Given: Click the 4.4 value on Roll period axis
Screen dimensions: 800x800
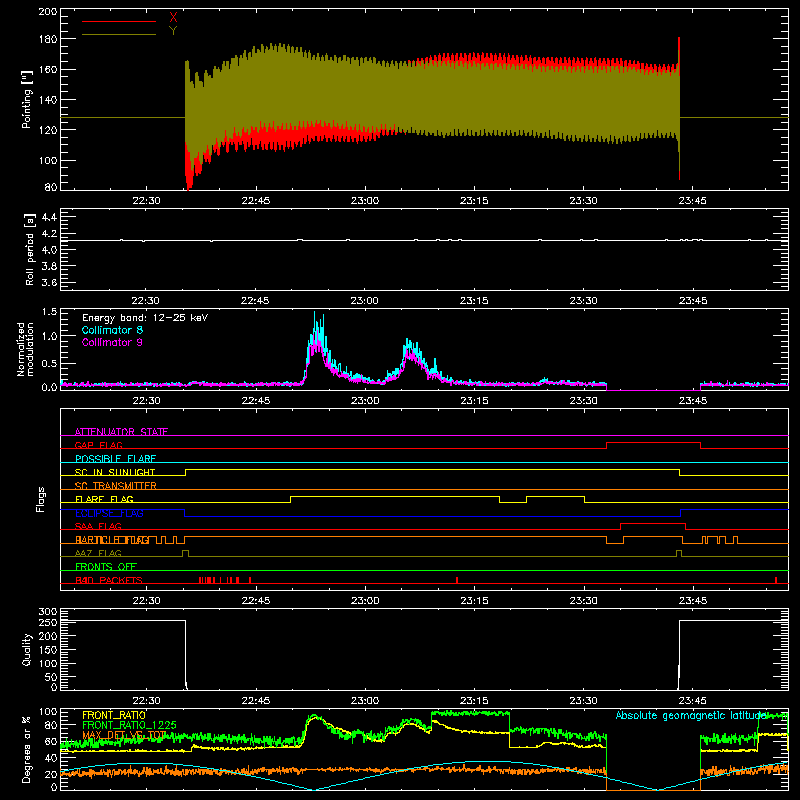Looking at the screenshot, I should 49,217.
